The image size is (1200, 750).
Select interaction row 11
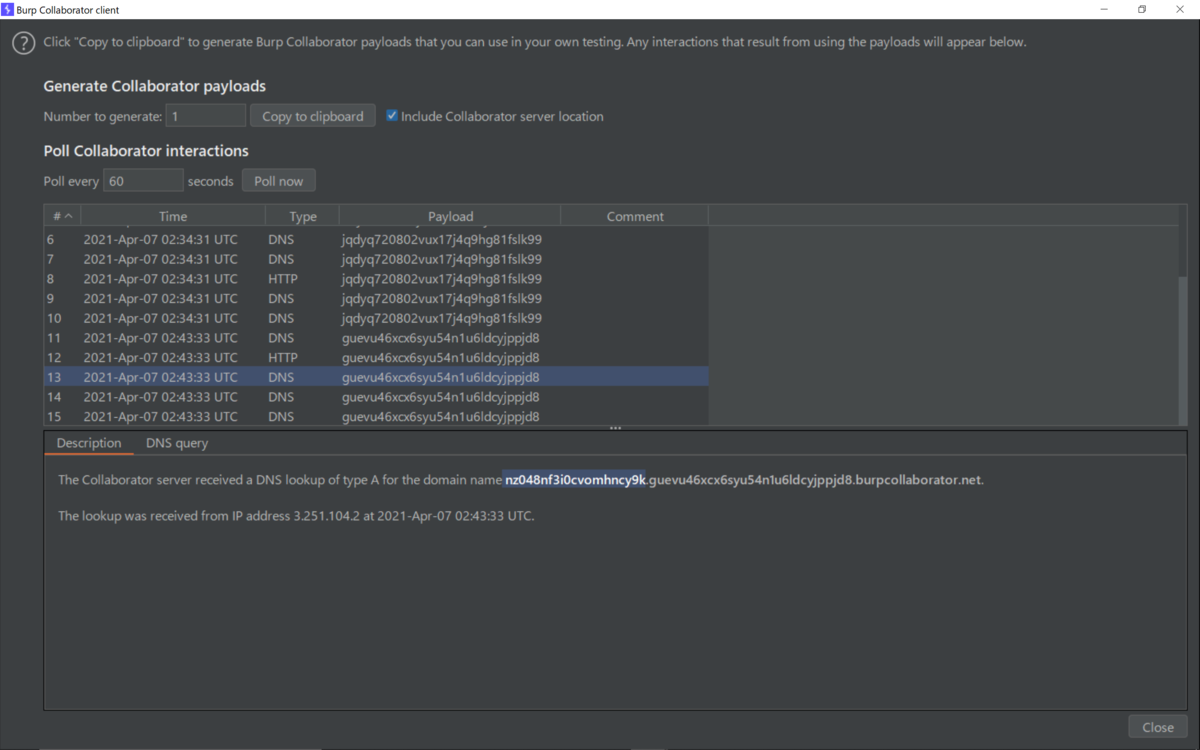[x=376, y=338]
